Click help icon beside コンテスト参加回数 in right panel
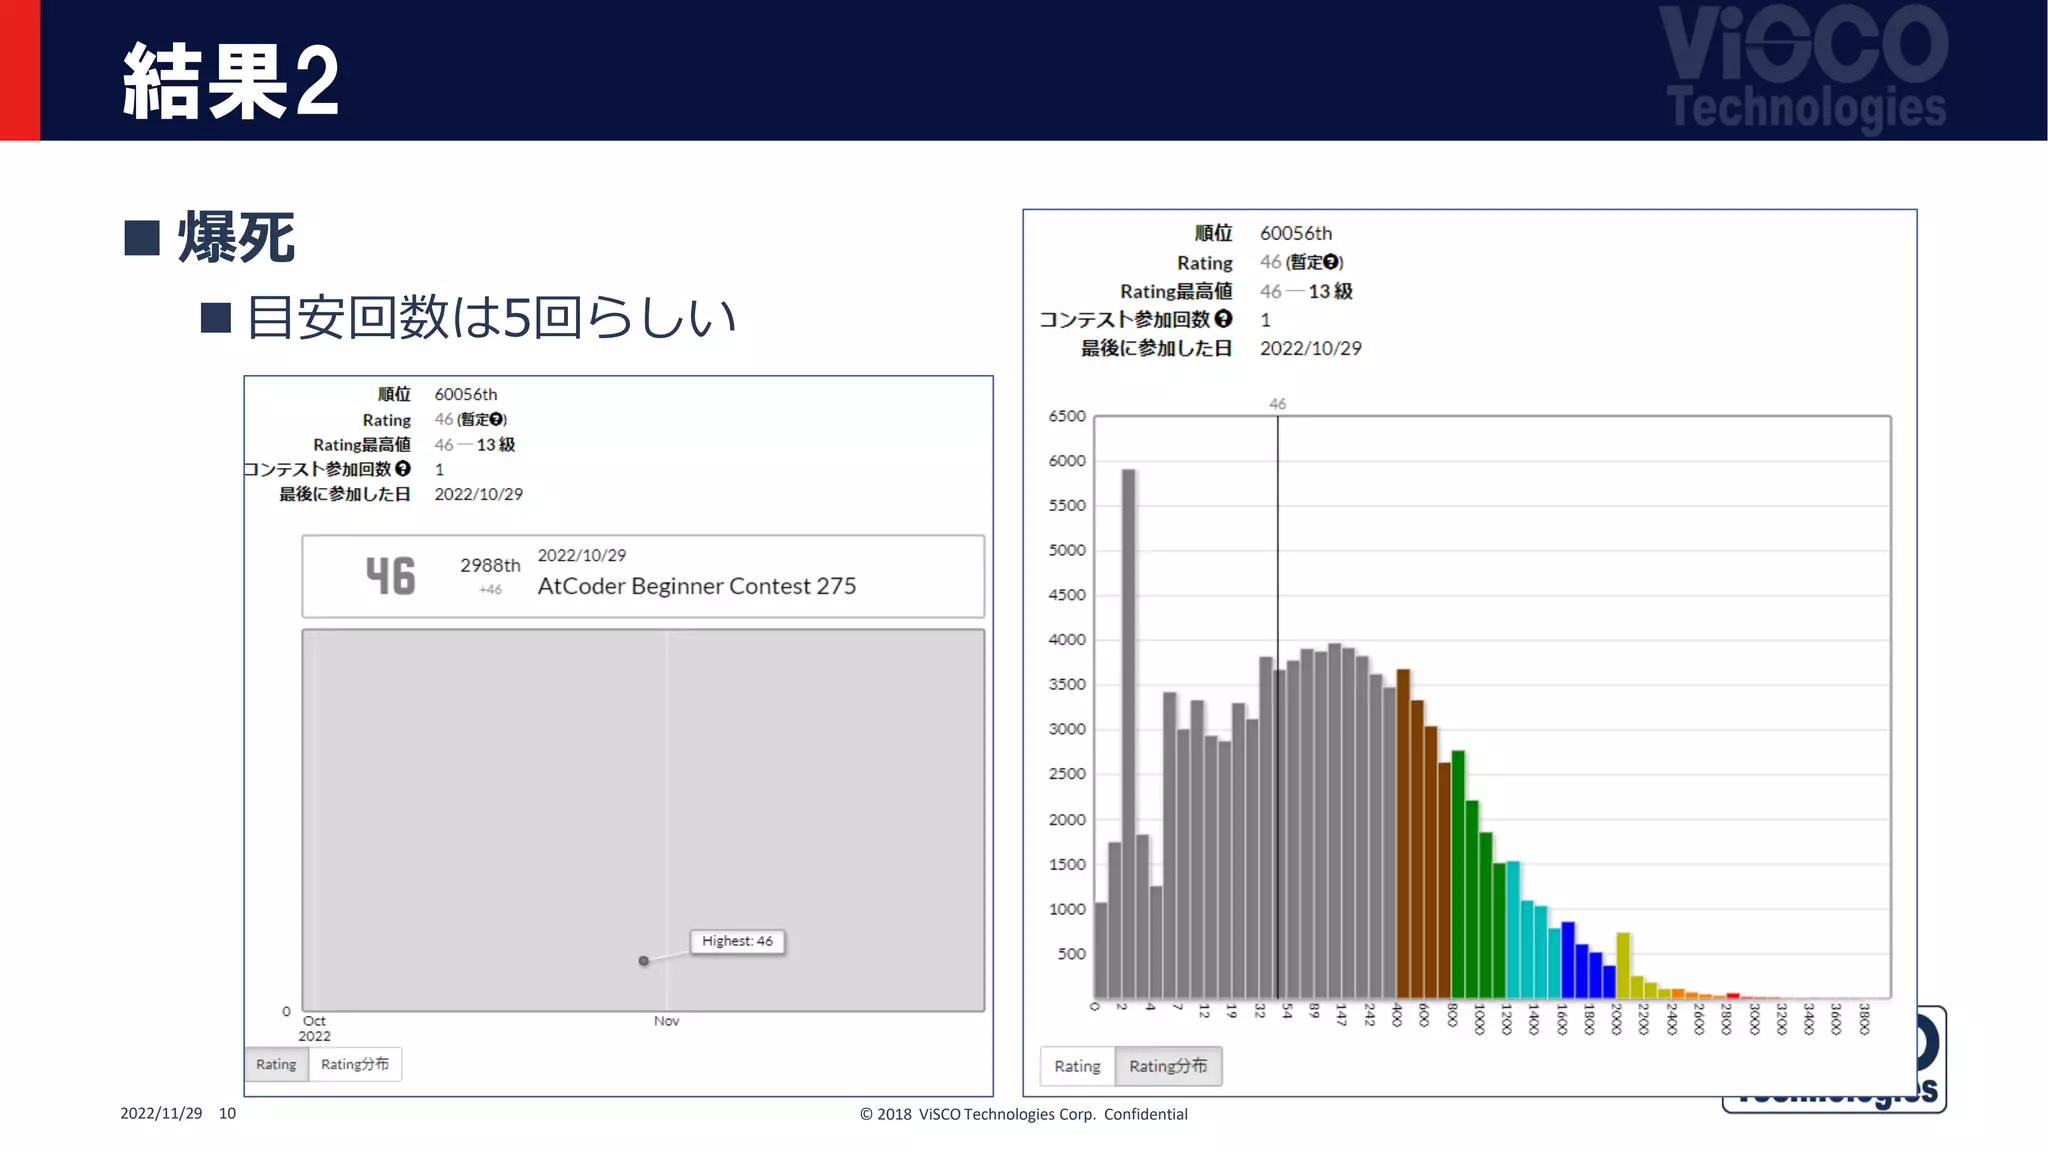 tap(1223, 319)
